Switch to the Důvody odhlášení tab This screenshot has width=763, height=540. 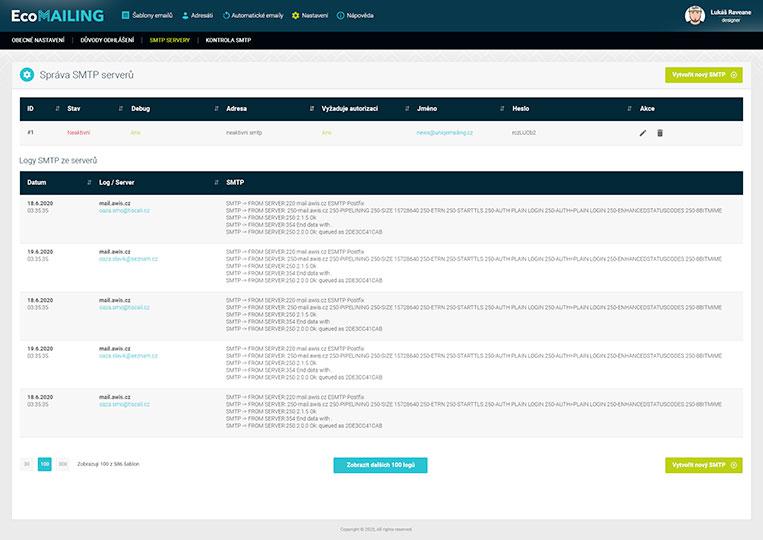tap(107, 40)
